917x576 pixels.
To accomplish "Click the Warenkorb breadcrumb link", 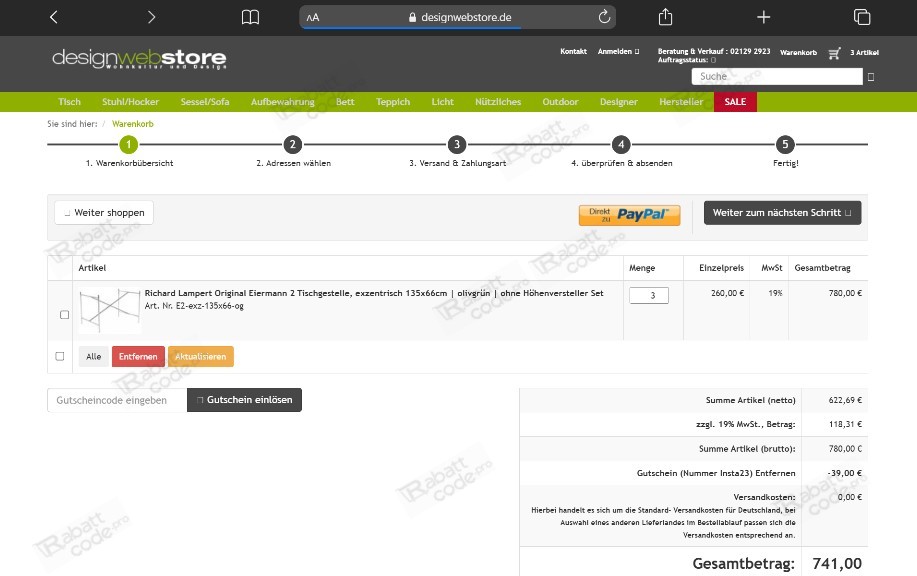I will click(x=133, y=124).
